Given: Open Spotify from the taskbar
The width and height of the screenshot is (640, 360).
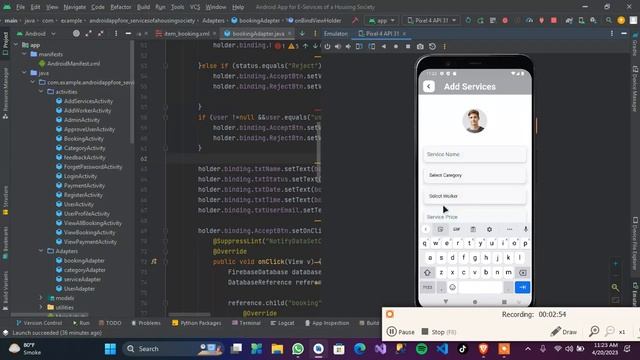Looking at the screenshot, I should (x=422, y=349).
